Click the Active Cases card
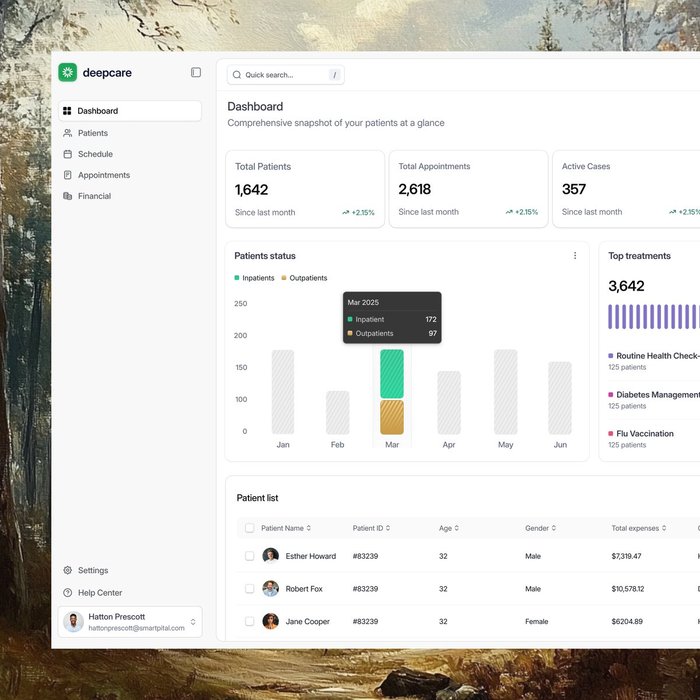 (626, 189)
